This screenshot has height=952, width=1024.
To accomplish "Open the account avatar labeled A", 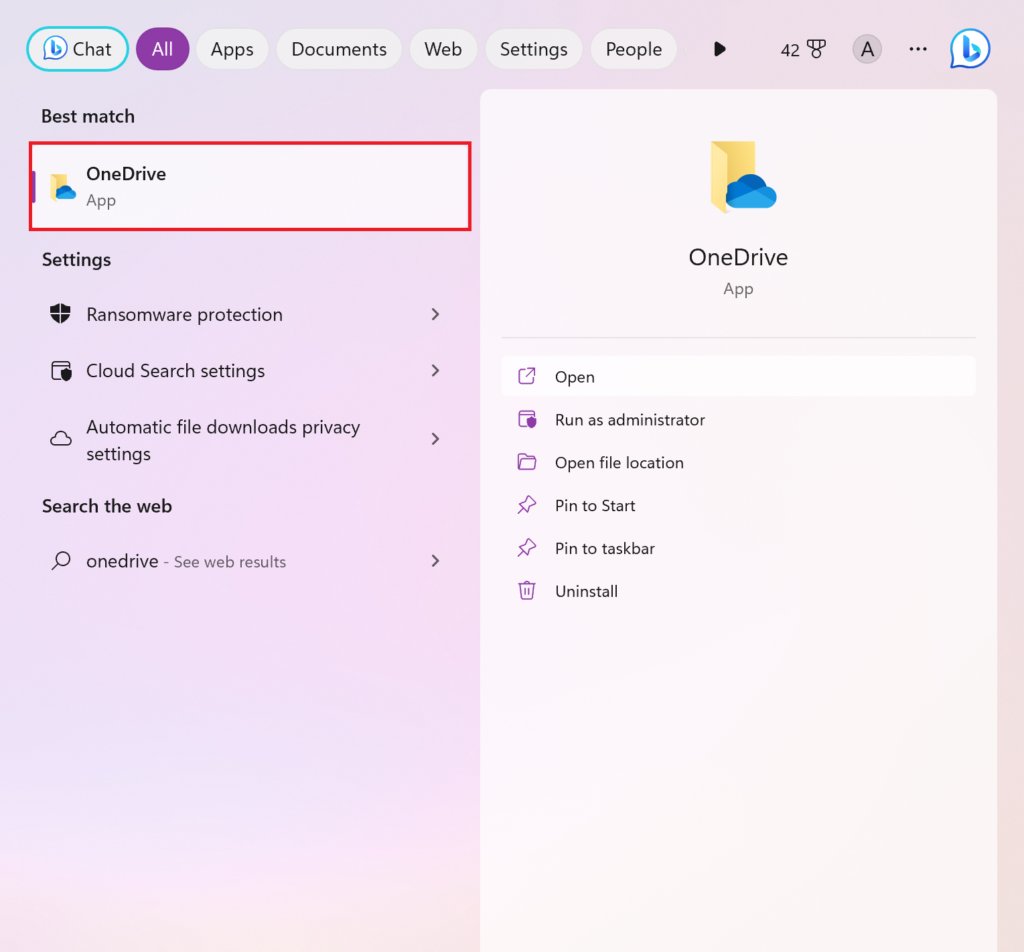I will [x=866, y=48].
